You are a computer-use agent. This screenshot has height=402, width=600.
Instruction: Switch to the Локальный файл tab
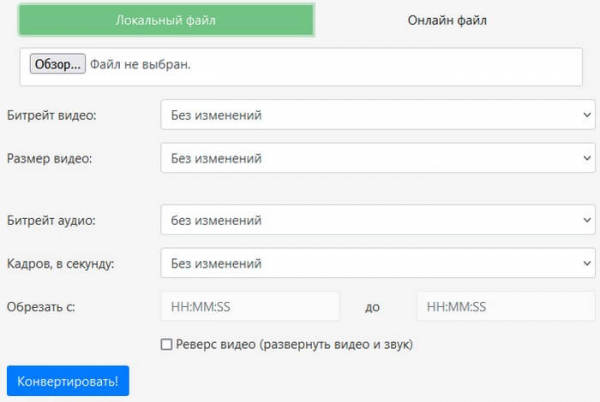click(166, 20)
